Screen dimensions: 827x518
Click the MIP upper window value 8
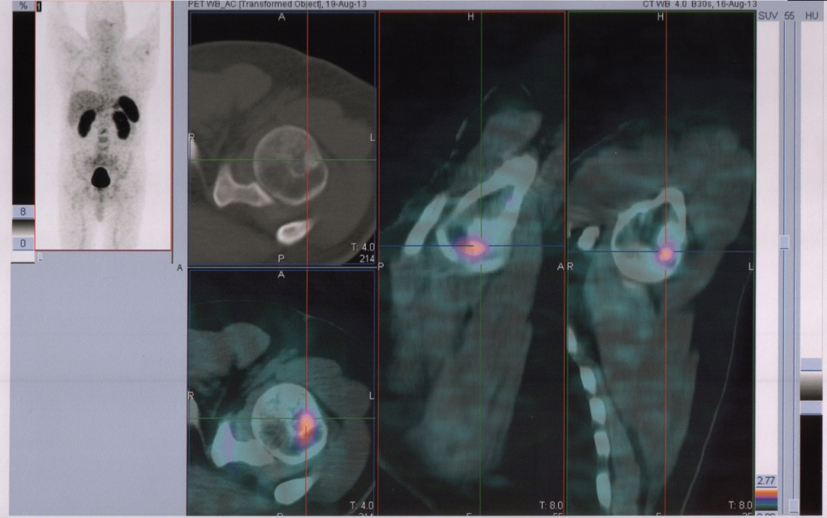(22, 212)
